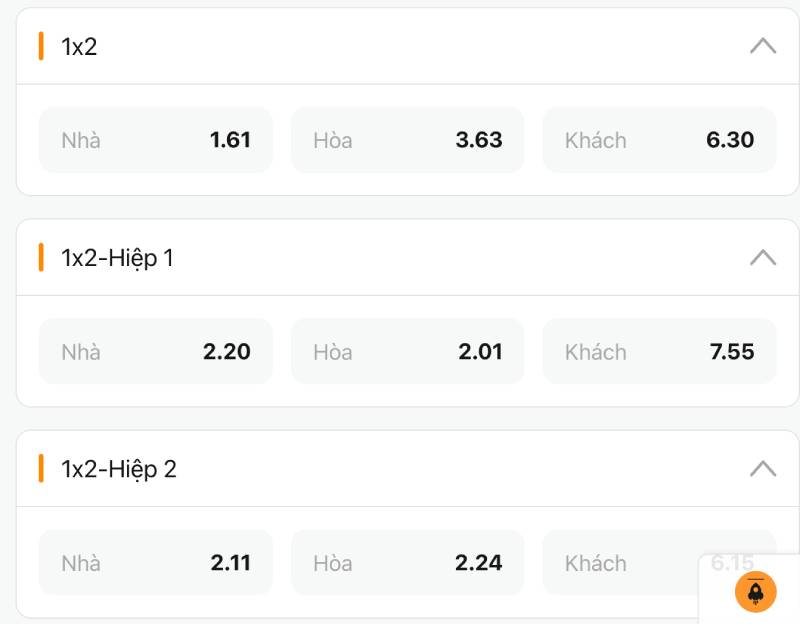Click the 1x2-Hiệp 2 market title
The height and width of the screenshot is (624, 800).
click(x=118, y=468)
